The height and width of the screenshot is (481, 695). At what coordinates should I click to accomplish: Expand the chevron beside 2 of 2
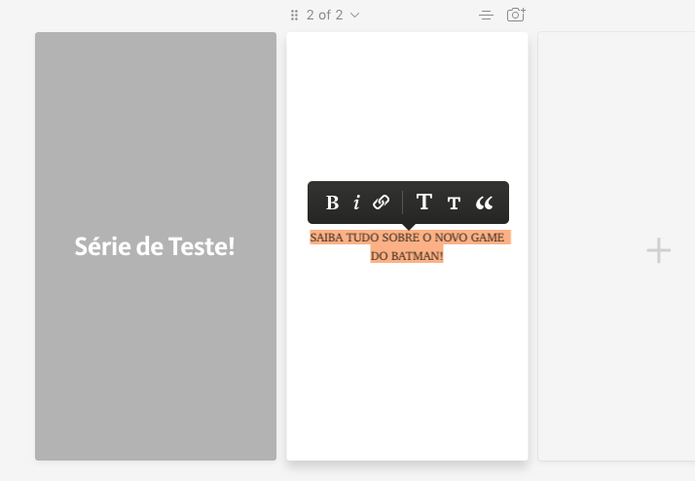click(x=355, y=16)
